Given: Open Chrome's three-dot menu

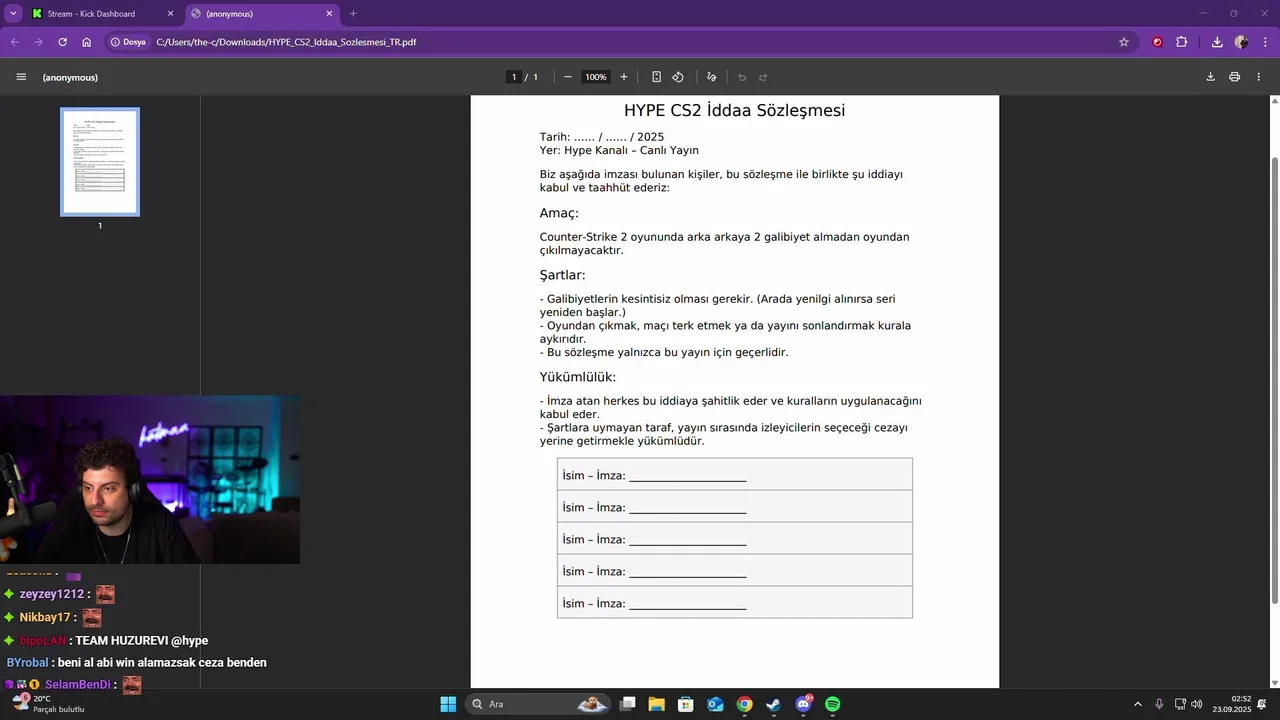Looking at the screenshot, I should (x=1265, y=42).
